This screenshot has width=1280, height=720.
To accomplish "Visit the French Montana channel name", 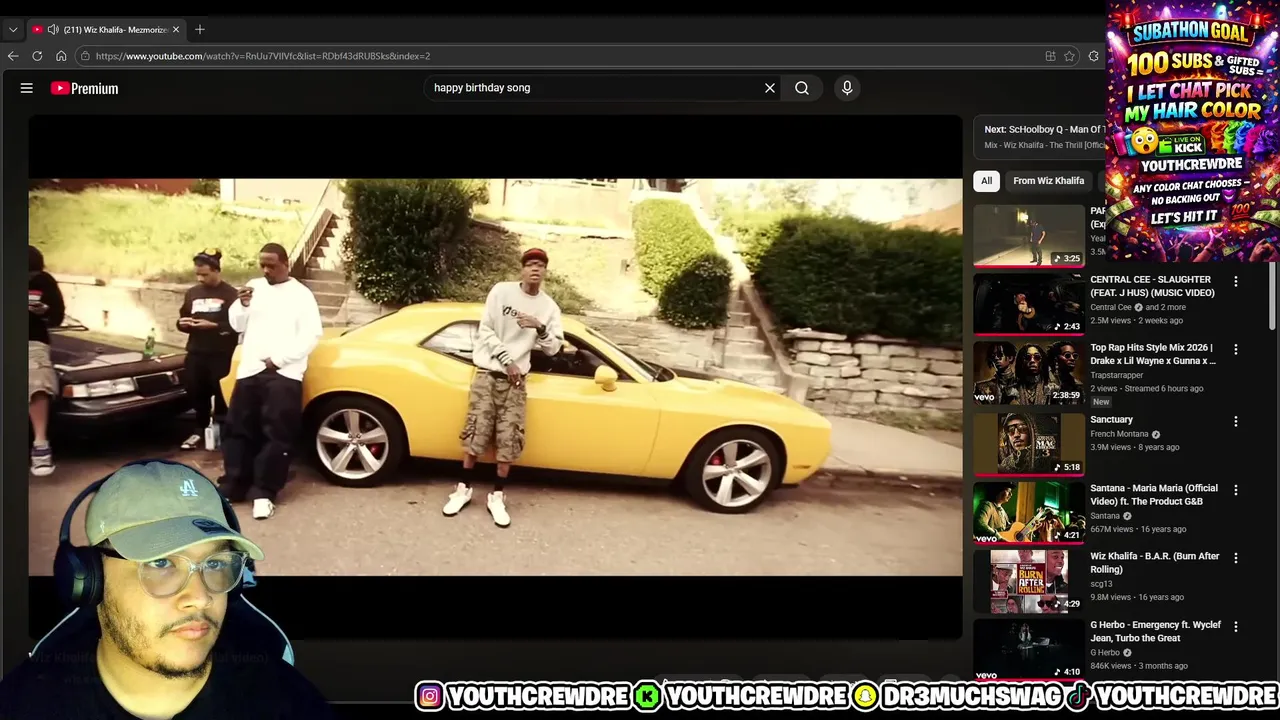I will click(x=1120, y=434).
